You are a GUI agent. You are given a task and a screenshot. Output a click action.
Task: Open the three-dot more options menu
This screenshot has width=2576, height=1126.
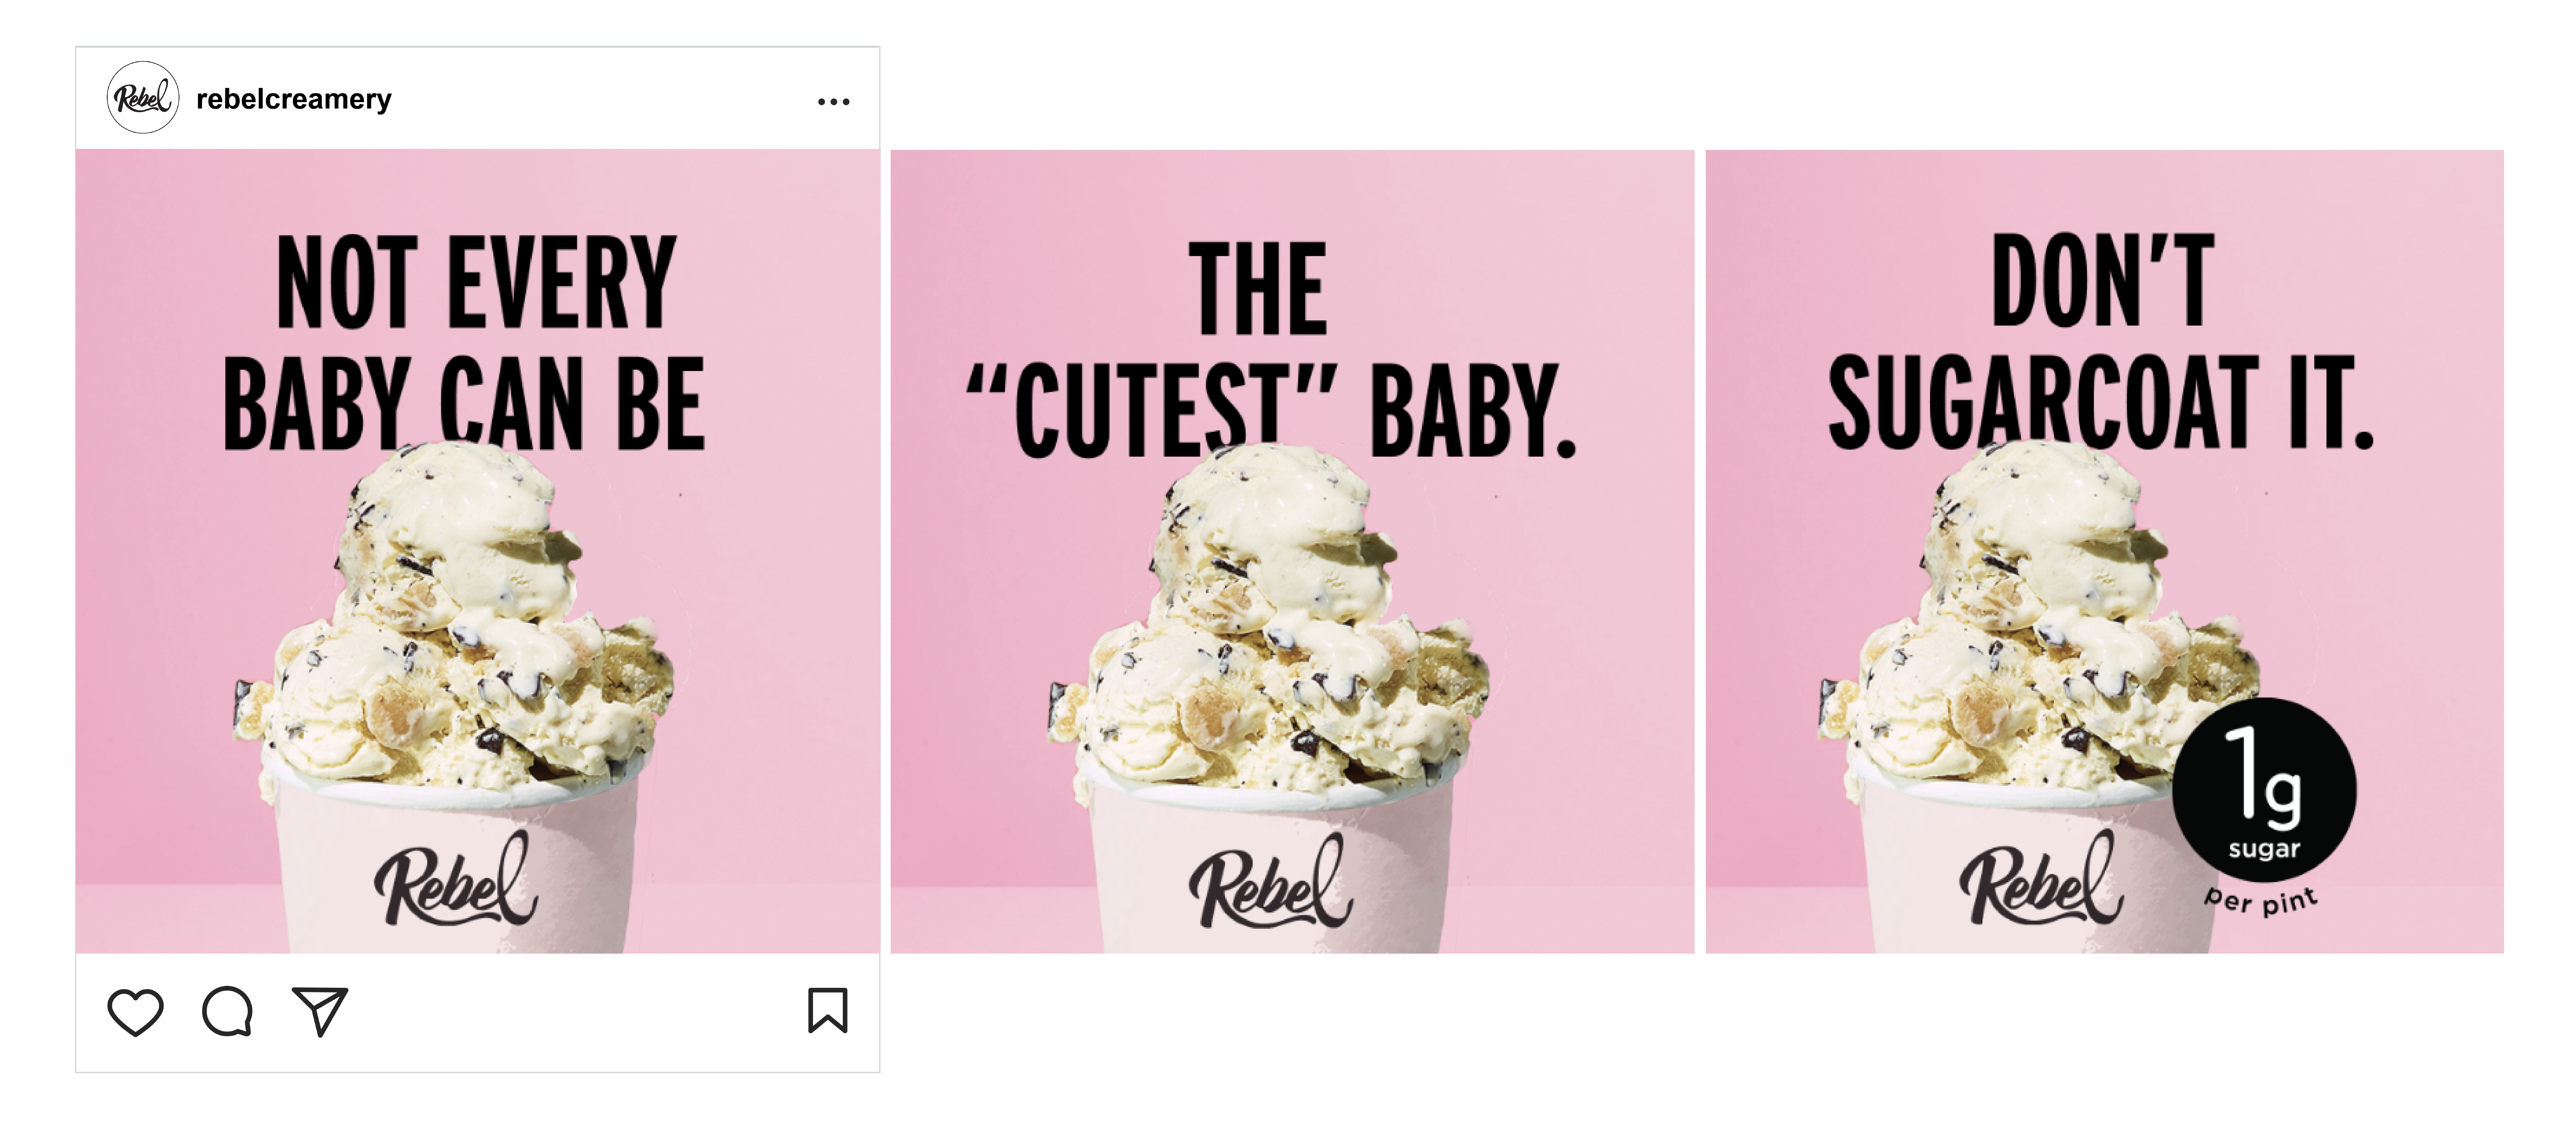coord(833,101)
